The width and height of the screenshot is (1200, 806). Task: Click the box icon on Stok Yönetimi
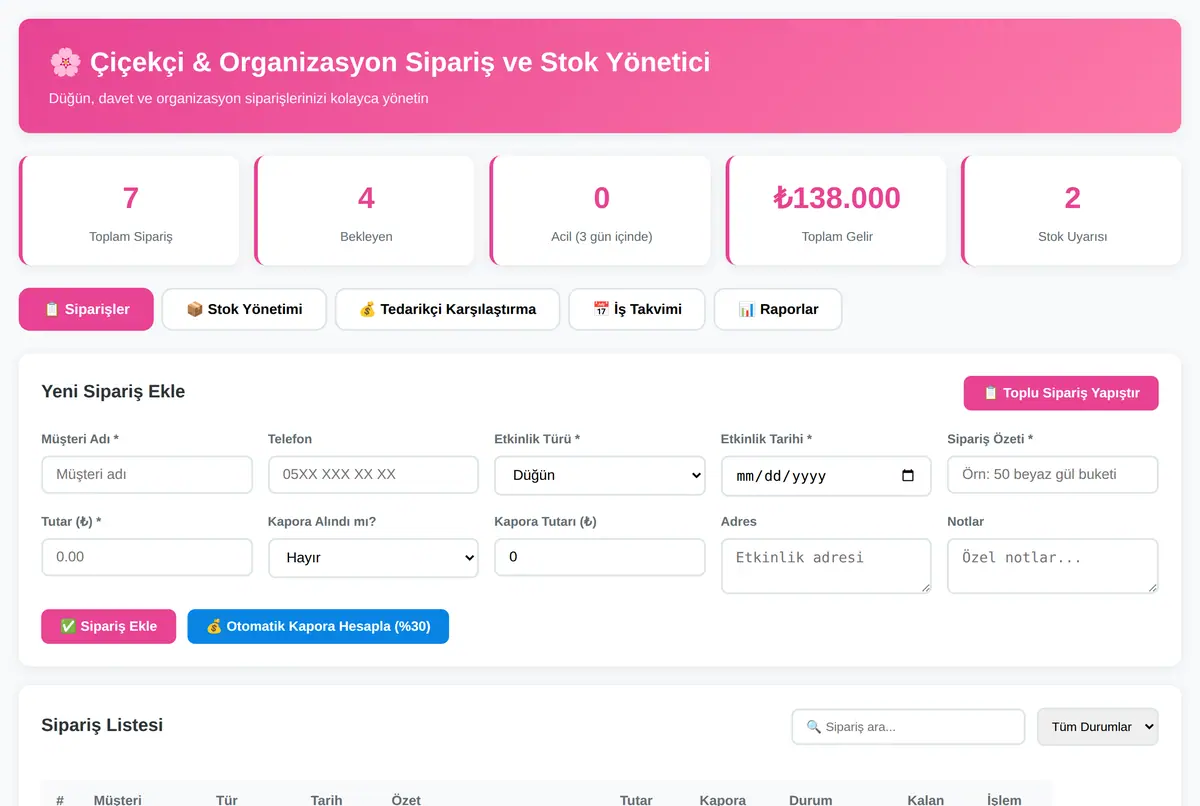tap(195, 309)
